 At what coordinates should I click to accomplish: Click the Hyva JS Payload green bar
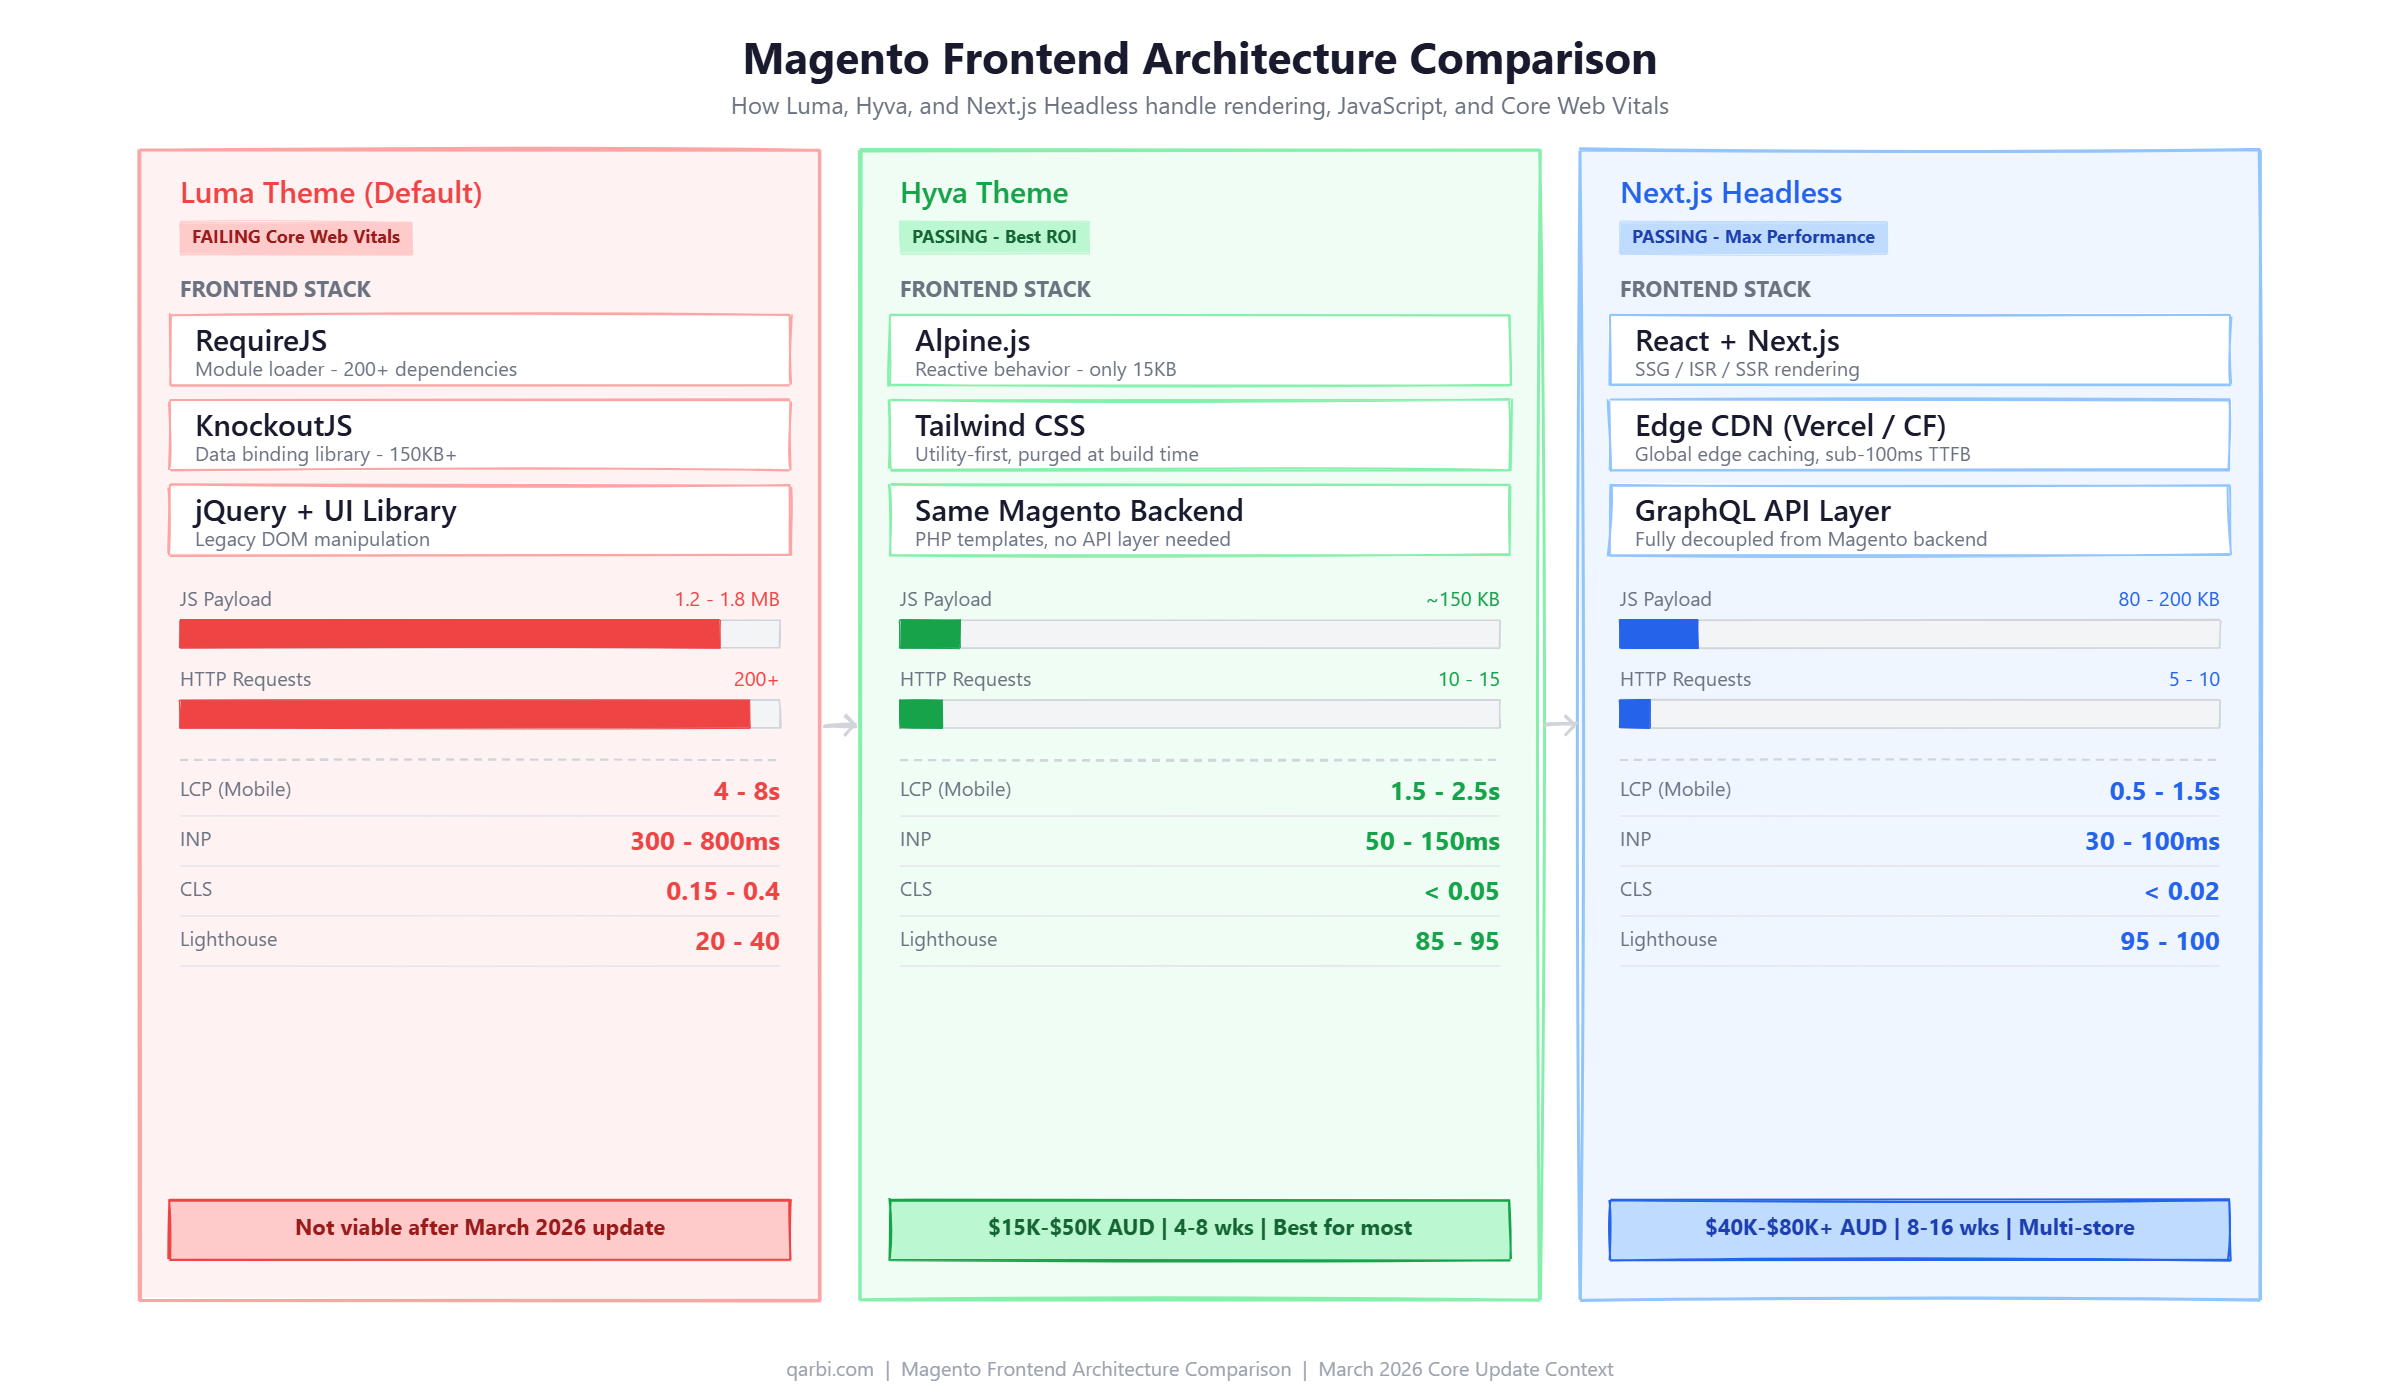(930, 634)
